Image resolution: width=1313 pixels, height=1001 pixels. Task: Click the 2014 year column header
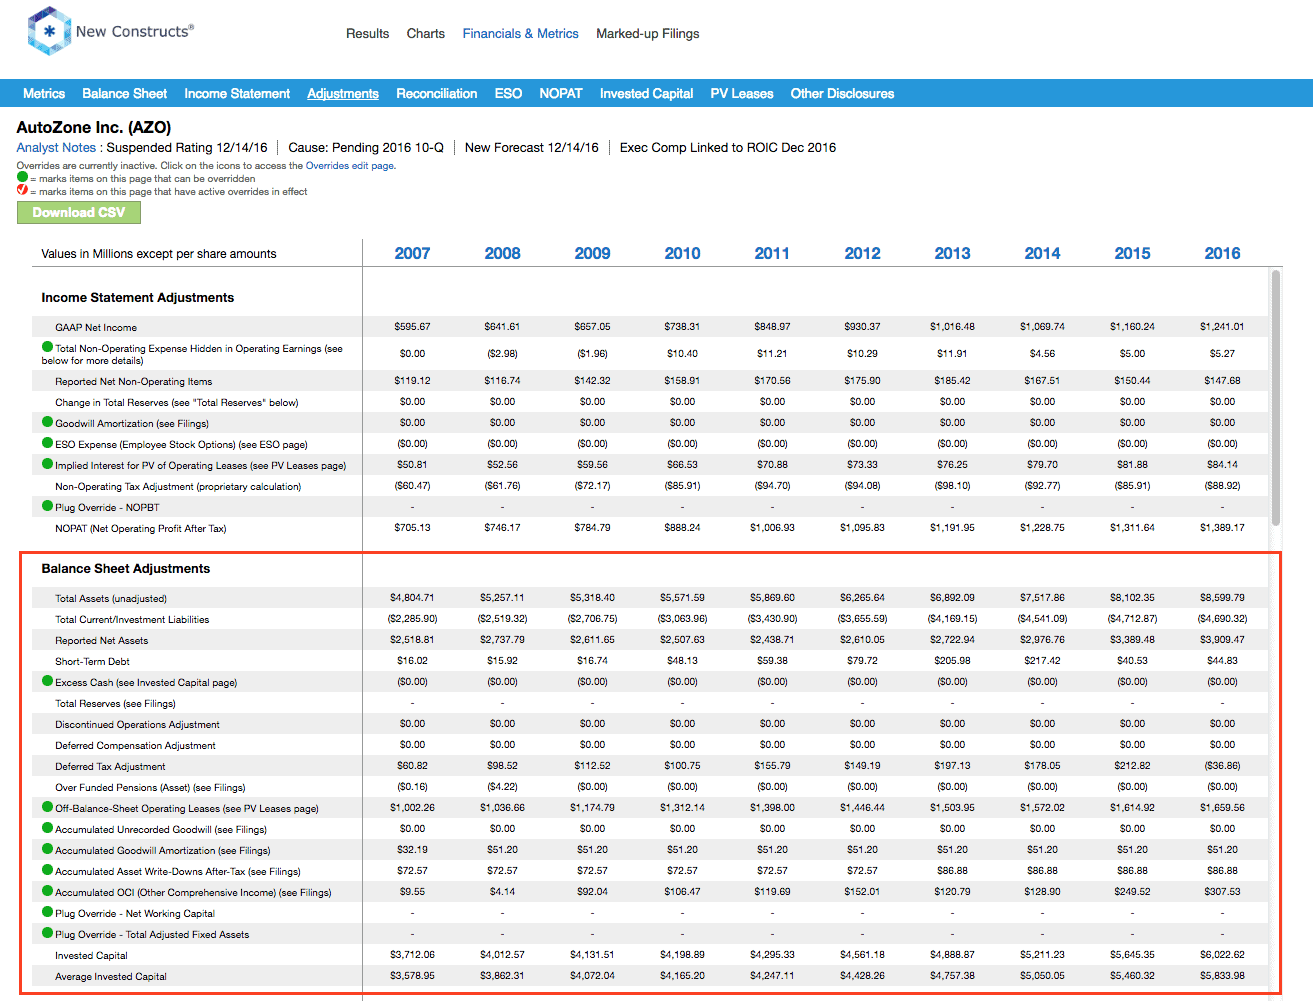[x=1042, y=253]
